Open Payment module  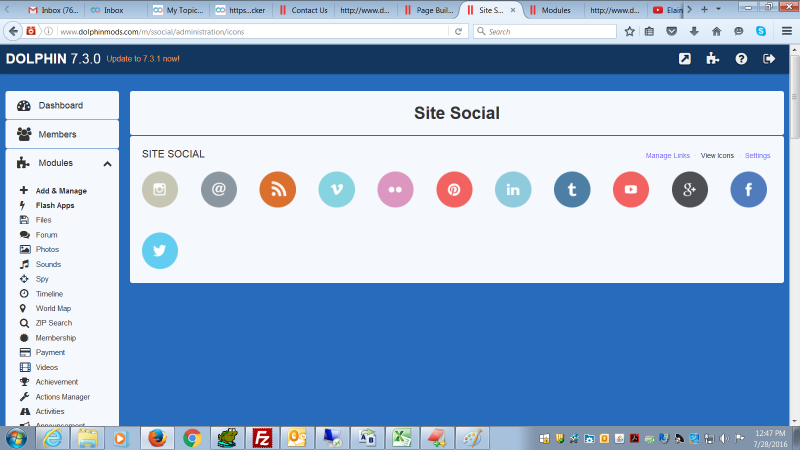pyautogui.click(x=50, y=353)
